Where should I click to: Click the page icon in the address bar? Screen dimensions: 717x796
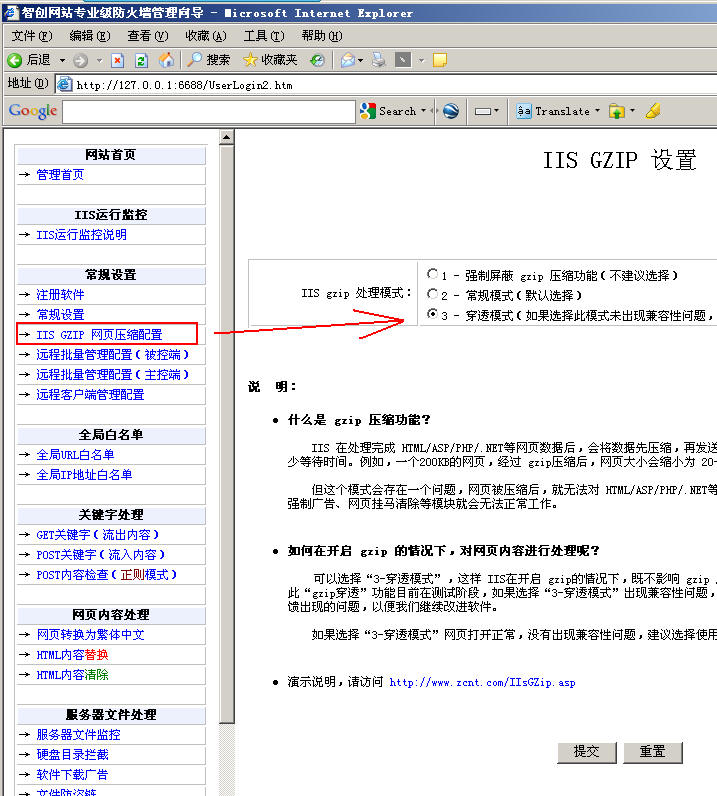coord(64,84)
